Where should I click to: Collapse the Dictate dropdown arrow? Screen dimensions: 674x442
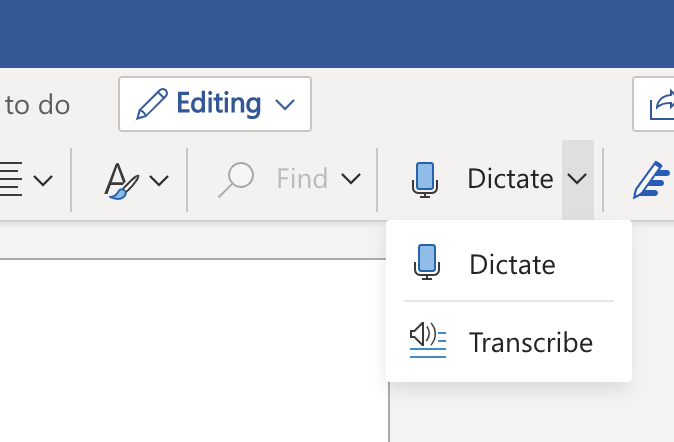coord(577,179)
